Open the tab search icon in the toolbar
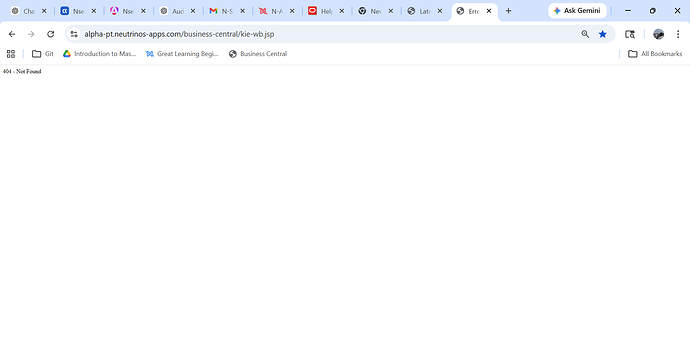 pos(630,34)
